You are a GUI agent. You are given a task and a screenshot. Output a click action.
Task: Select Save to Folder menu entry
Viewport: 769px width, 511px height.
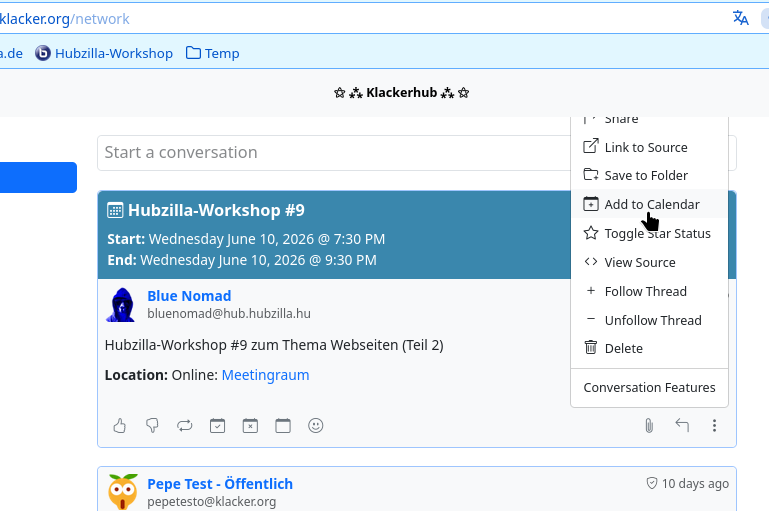(649, 175)
